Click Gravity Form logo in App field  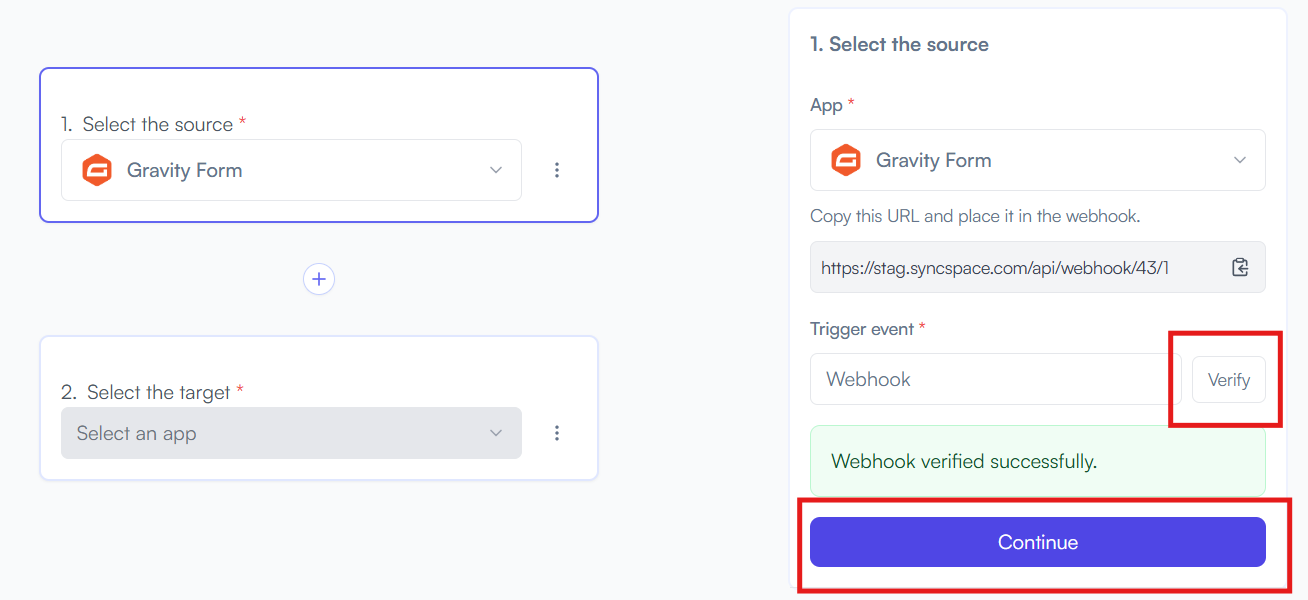(x=846, y=160)
